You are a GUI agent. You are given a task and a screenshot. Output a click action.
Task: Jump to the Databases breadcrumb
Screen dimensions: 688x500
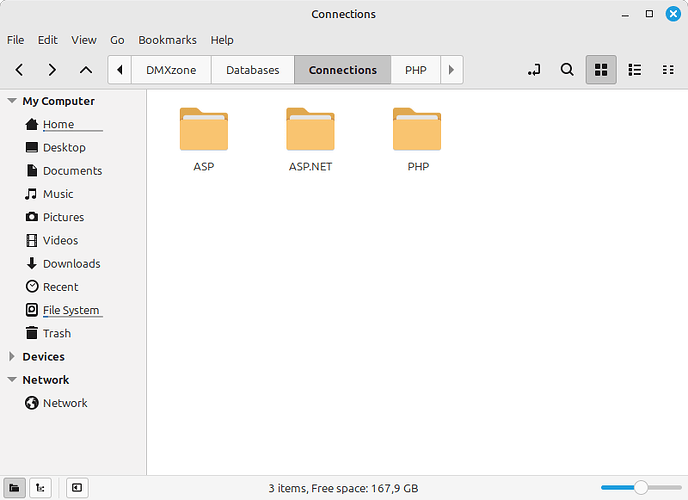pos(252,70)
